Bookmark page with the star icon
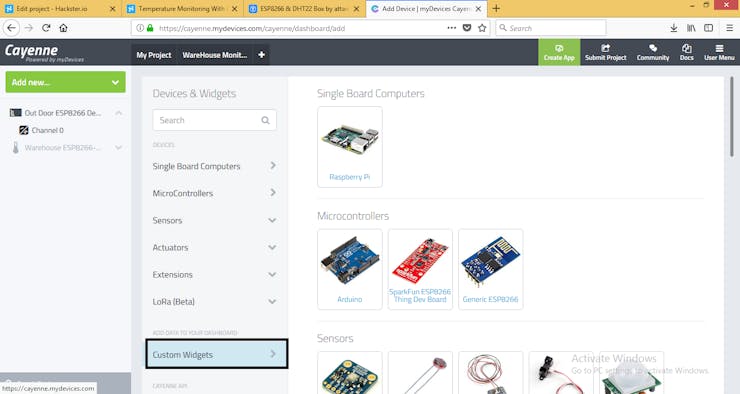 pos(482,28)
